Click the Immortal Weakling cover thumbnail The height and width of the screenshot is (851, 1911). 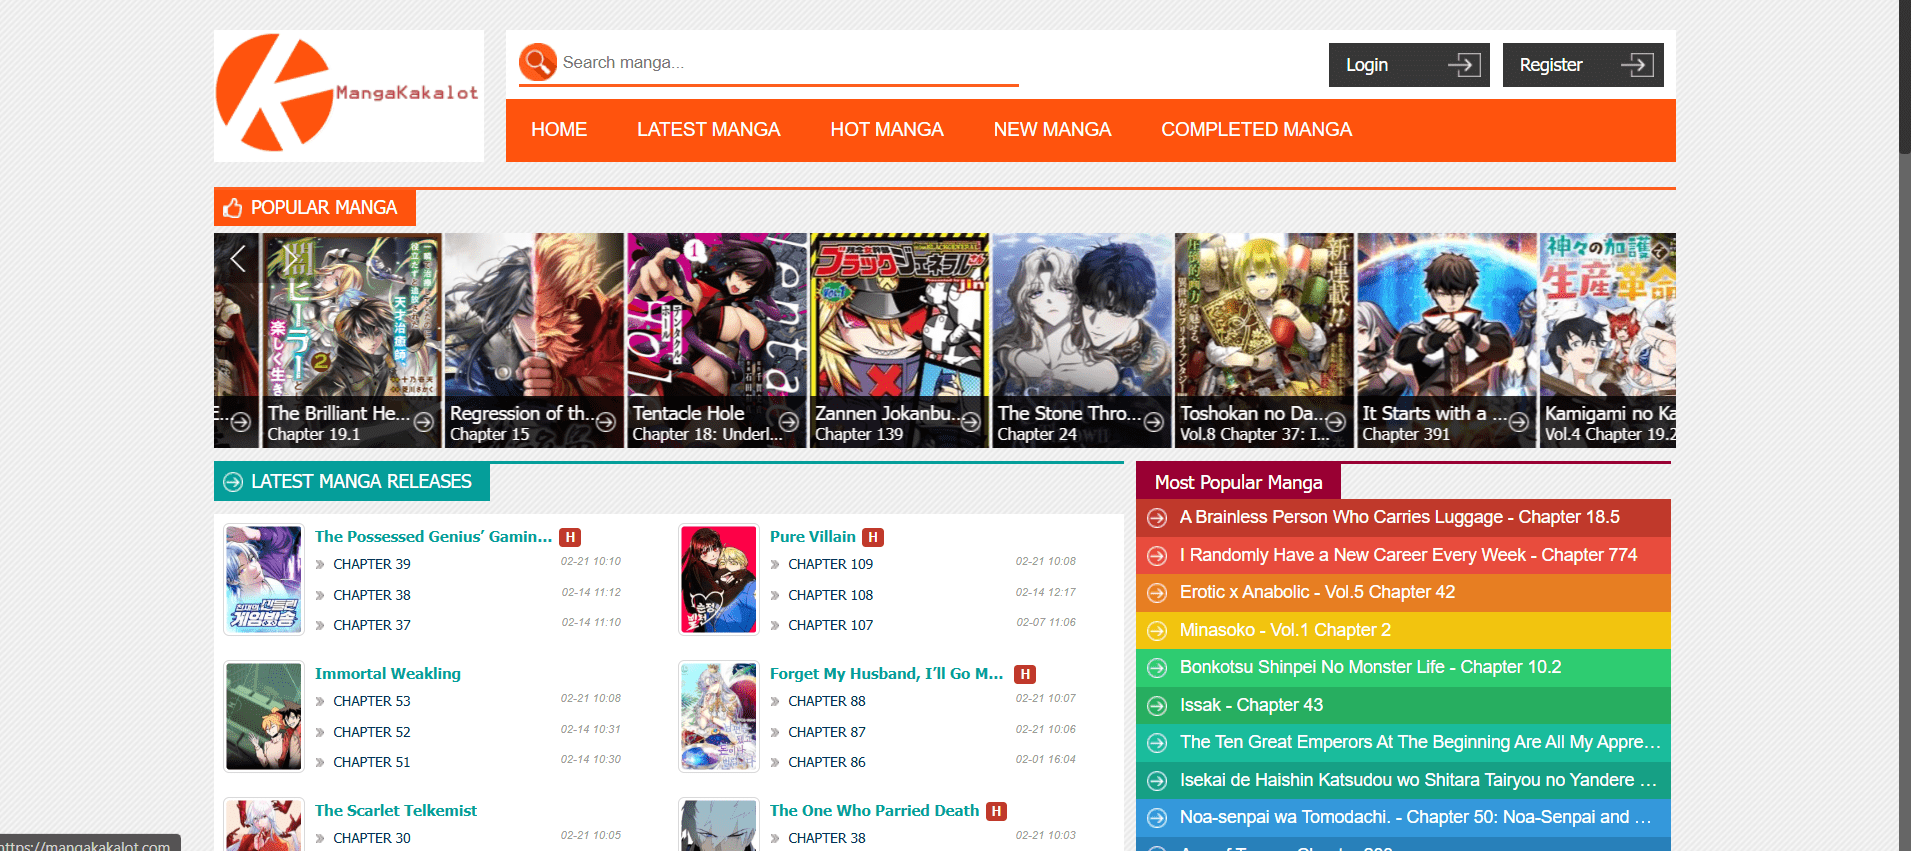pos(264,716)
